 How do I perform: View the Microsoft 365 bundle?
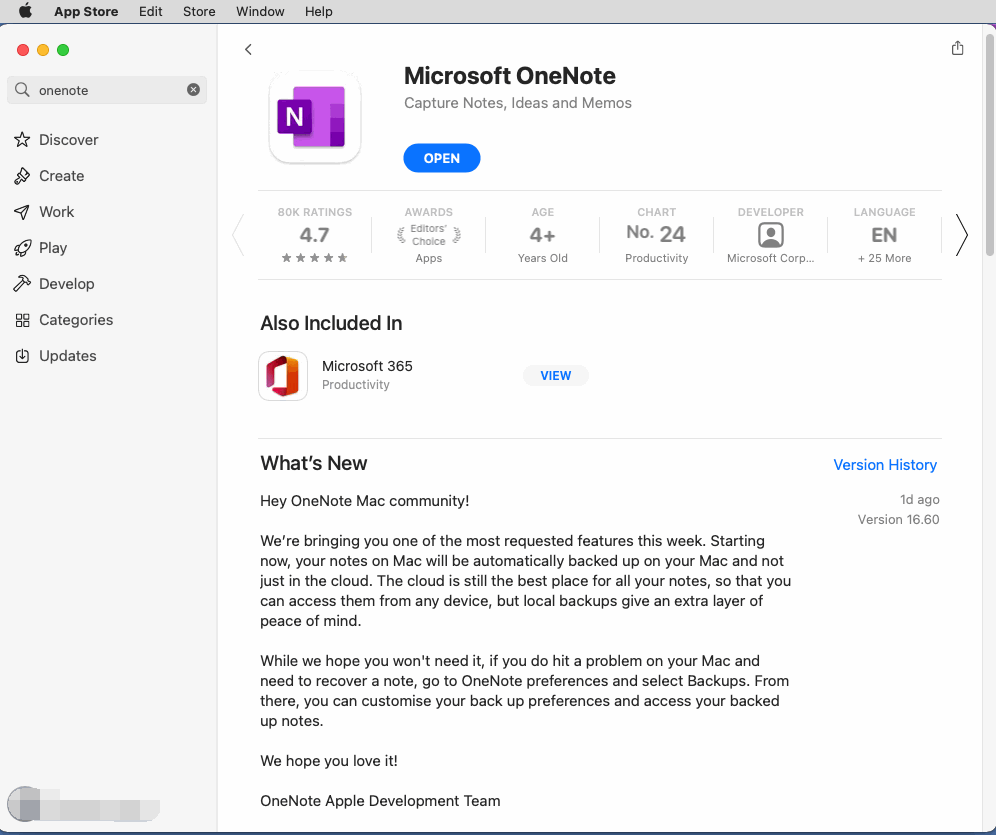click(x=555, y=375)
